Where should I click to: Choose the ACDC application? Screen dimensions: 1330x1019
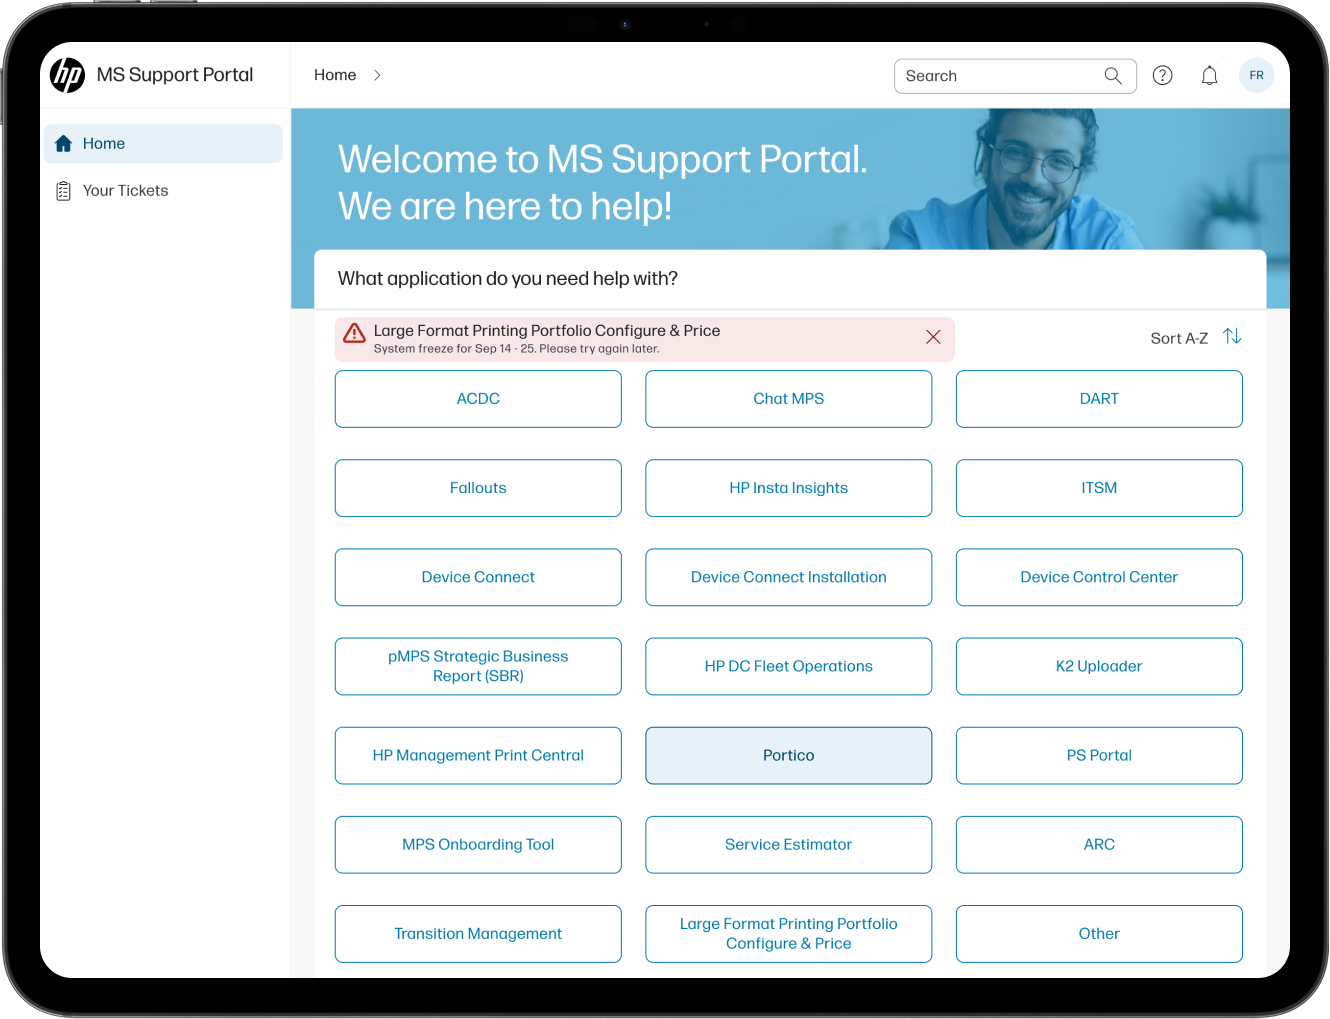point(478,399)
